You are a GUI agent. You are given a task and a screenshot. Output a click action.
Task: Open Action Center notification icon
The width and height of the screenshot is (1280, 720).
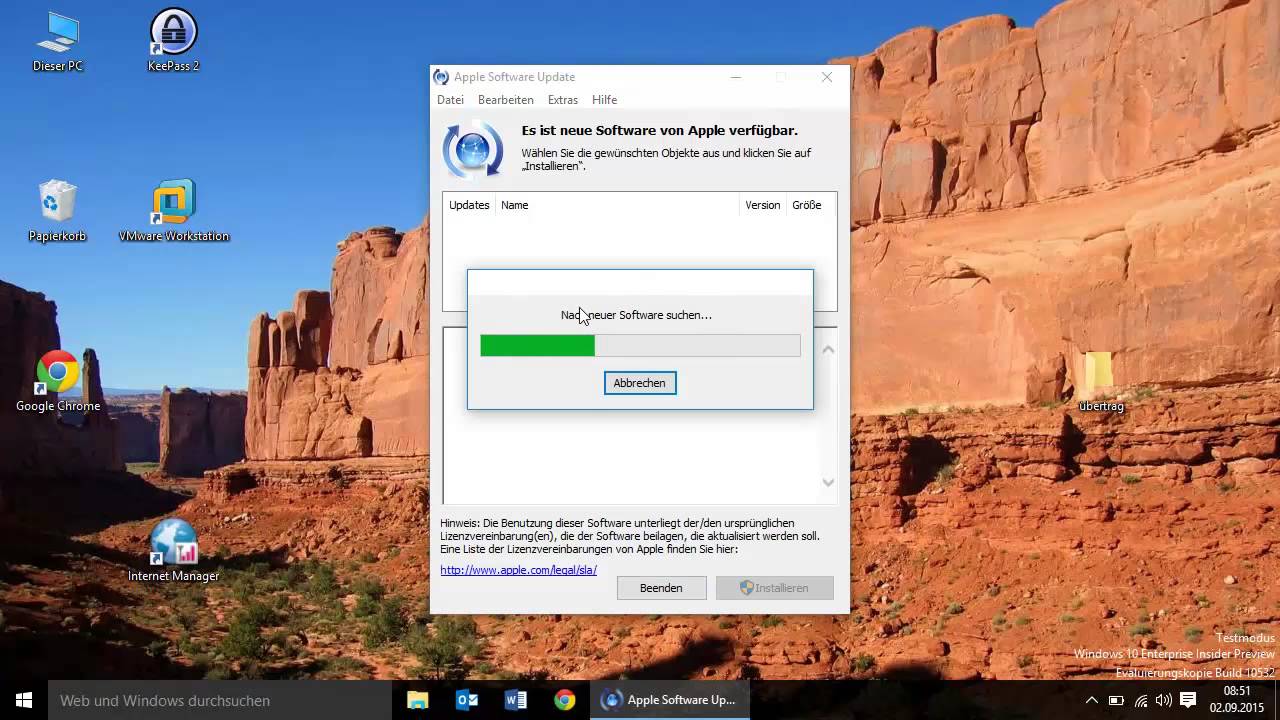pyautogui.click(x=1188, y=700)
